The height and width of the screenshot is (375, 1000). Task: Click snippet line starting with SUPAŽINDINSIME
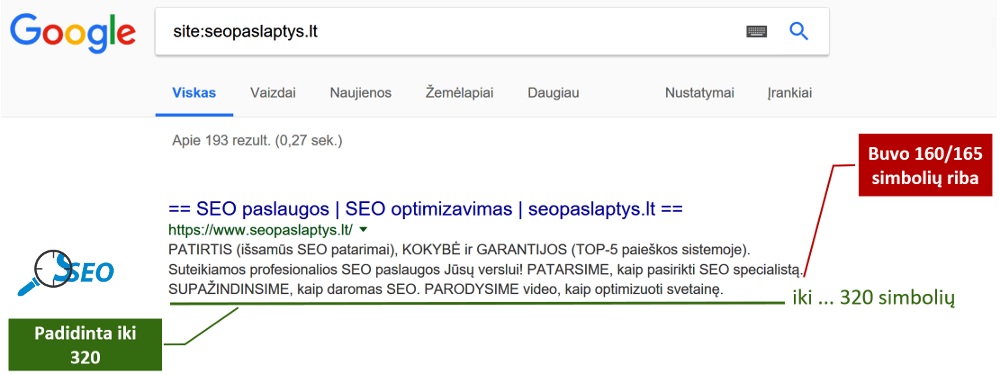[x=446, y=290]
